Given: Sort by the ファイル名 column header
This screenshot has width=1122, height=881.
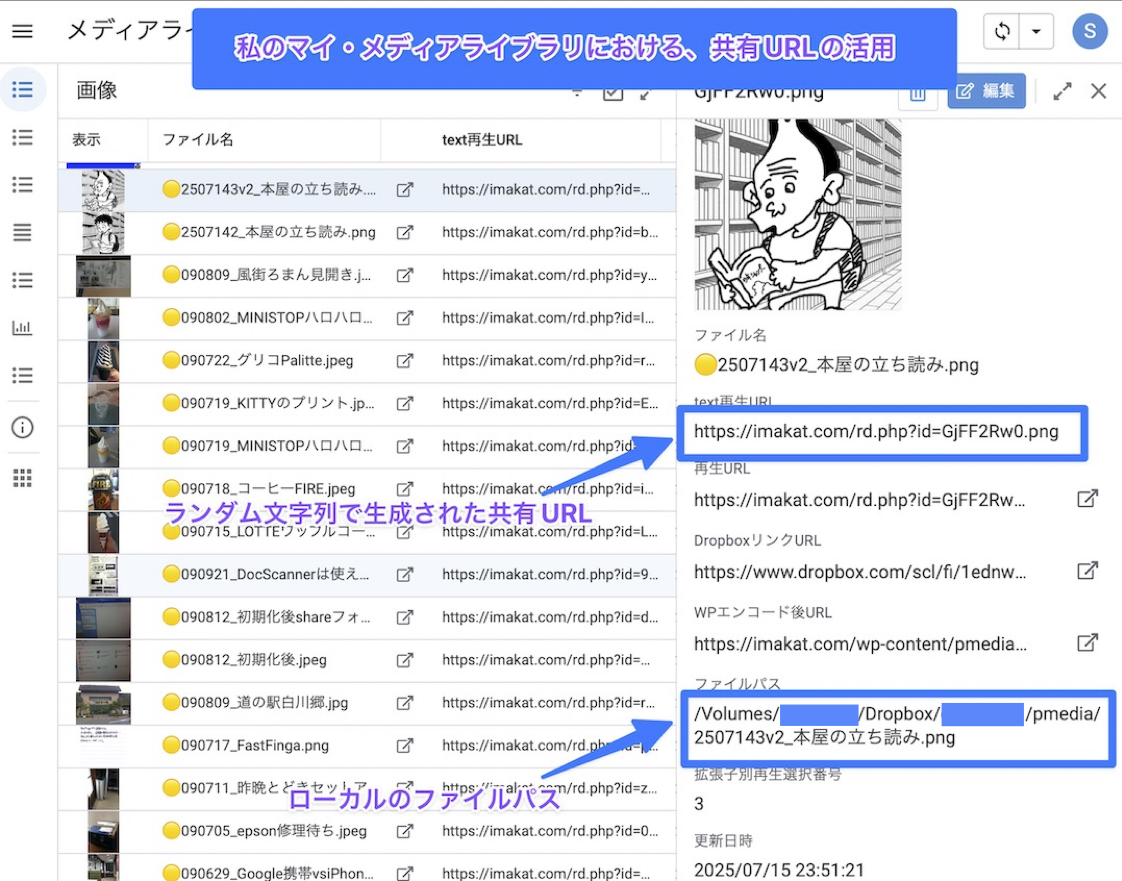Looking at the screenshot, I should pyautogui.click(x=198, y=140).
